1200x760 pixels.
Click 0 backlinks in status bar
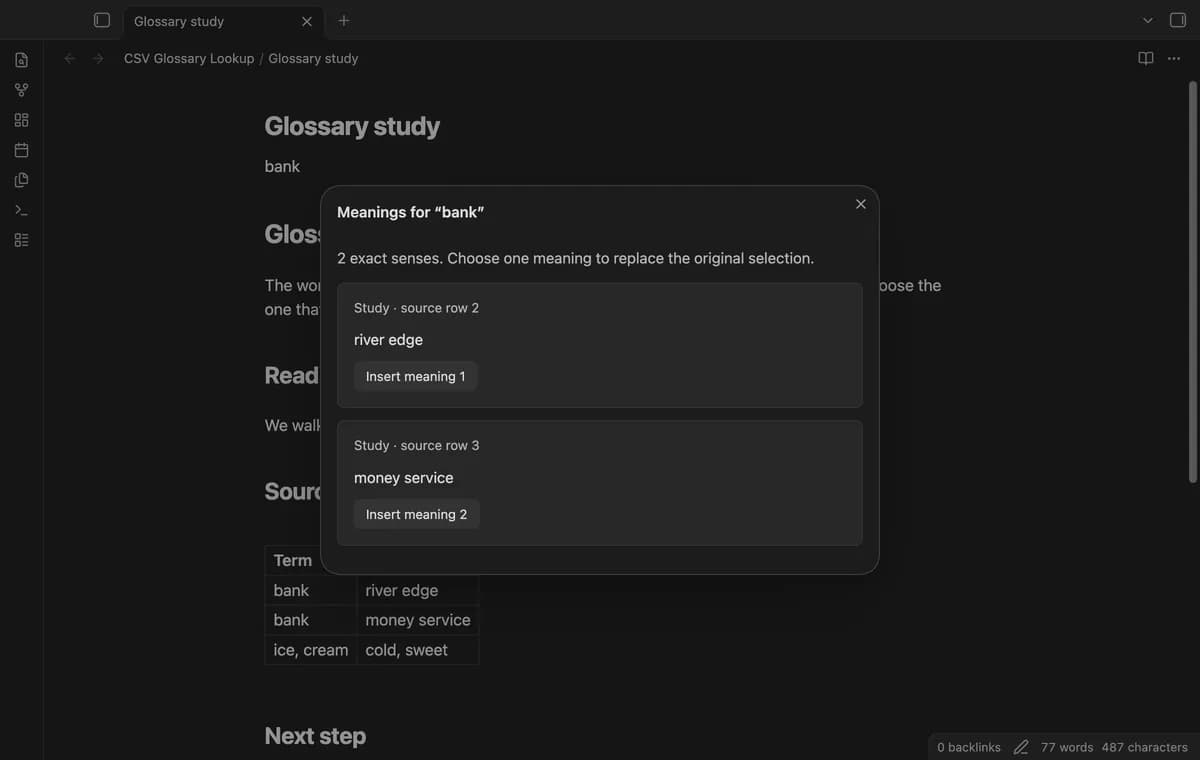coord(969,747)
